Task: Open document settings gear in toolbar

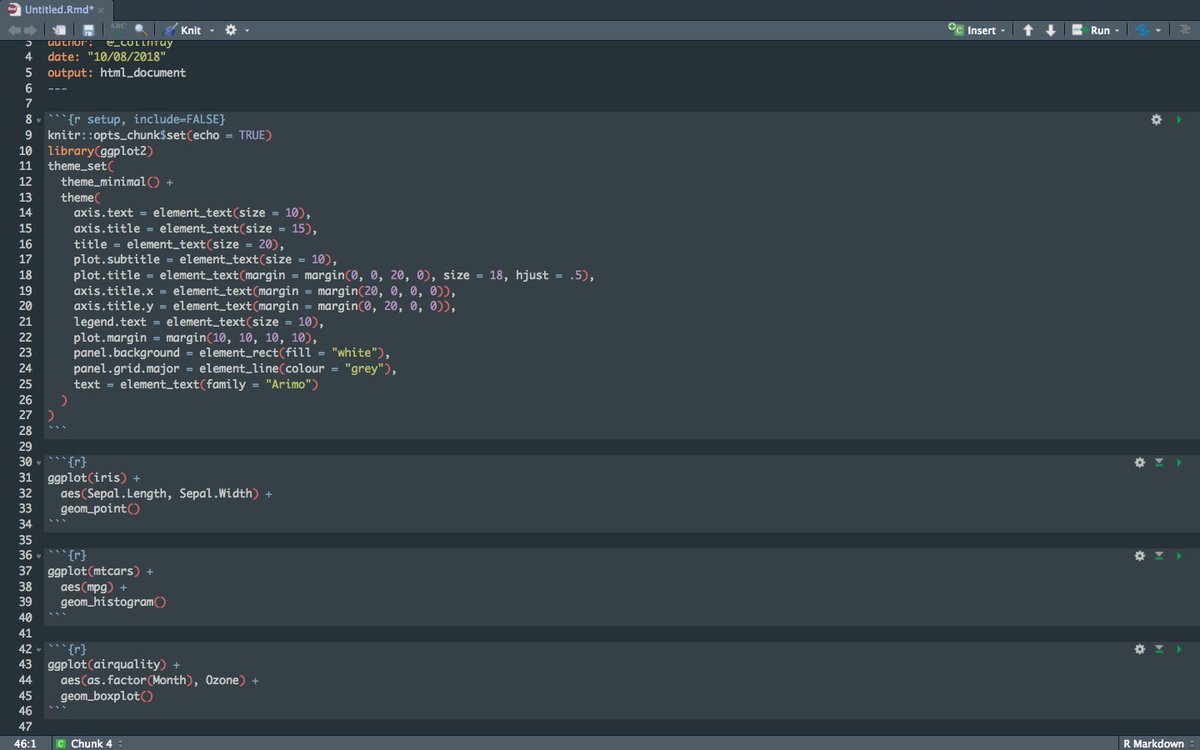Action: point(230,30)
